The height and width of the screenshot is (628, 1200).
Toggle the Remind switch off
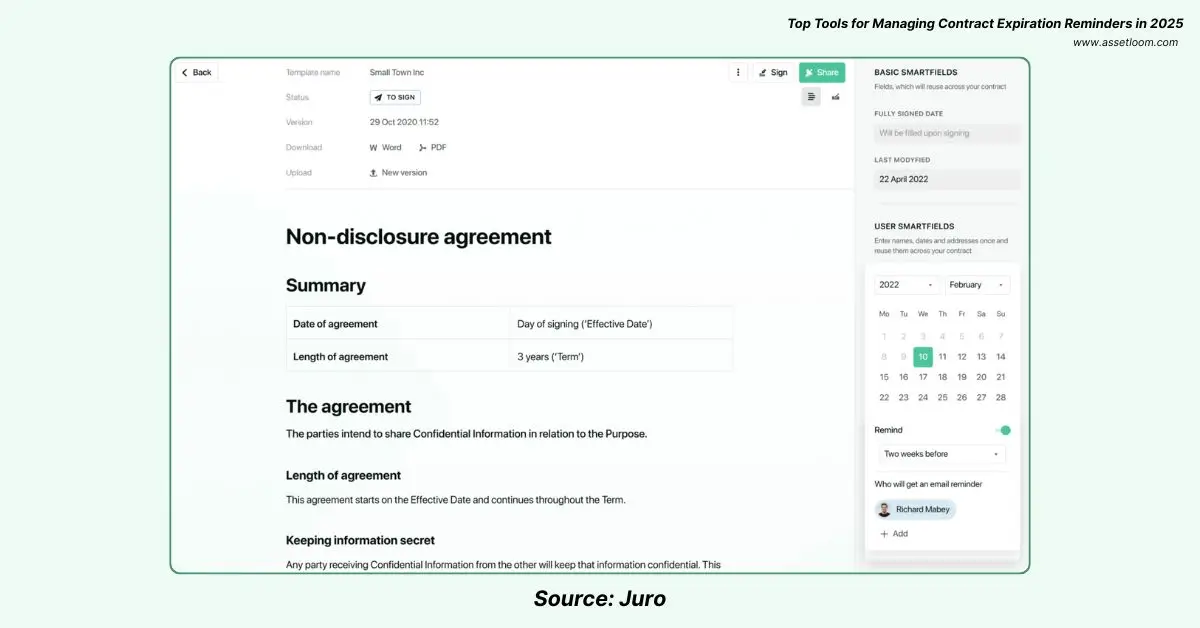click(1003, 430)
